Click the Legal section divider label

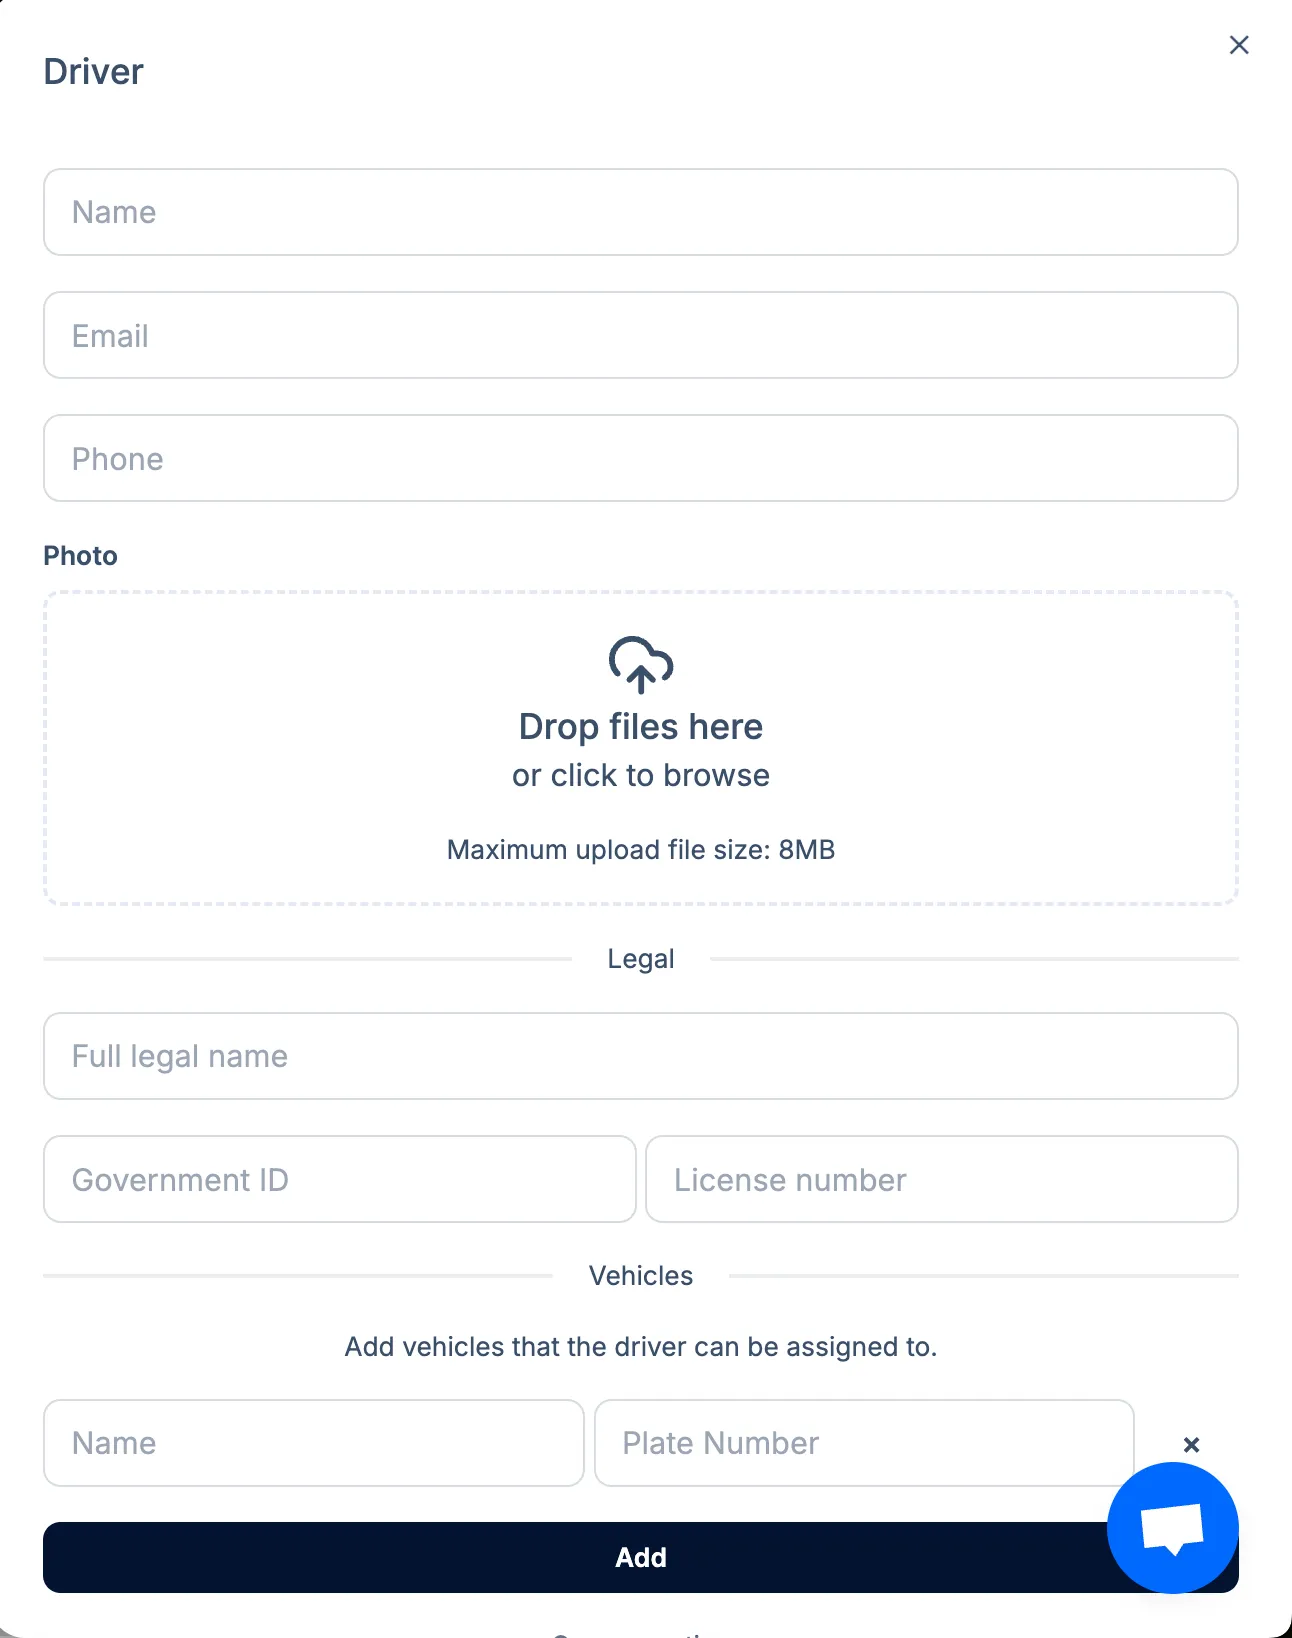641,958
